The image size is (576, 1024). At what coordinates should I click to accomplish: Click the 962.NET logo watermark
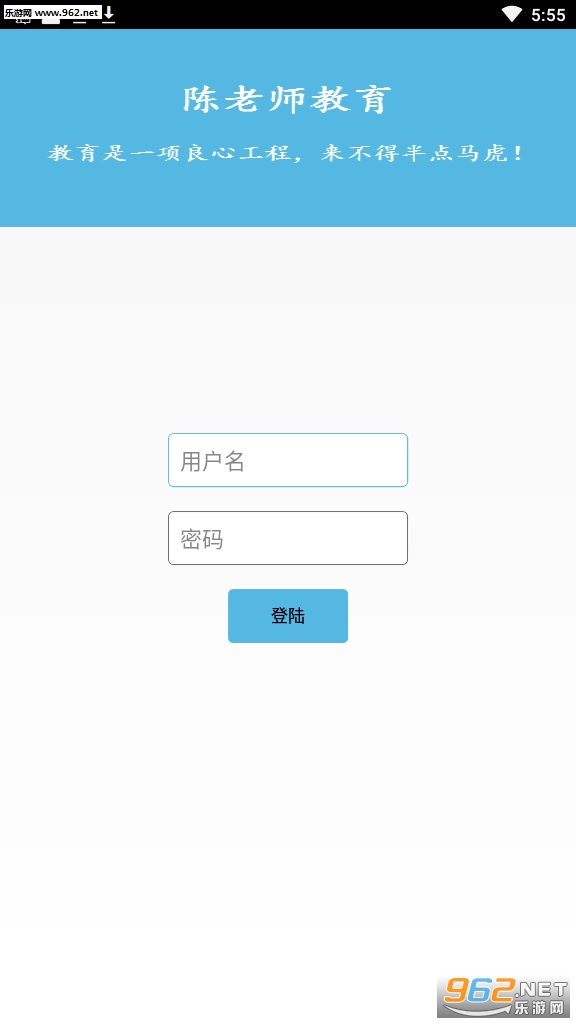click(504, 997)
